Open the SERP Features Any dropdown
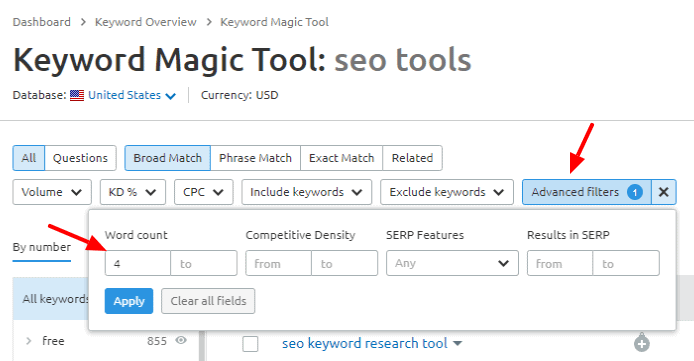 452,263
